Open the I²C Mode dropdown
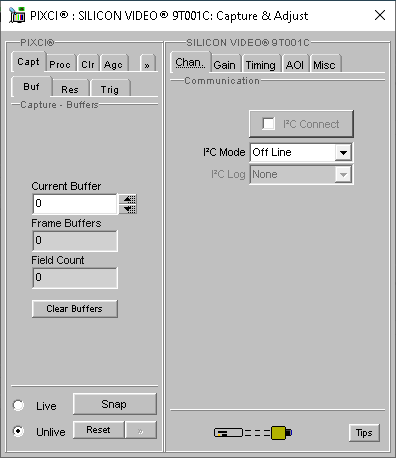Viewport: 396px width, 458px height. pos(343,153)
